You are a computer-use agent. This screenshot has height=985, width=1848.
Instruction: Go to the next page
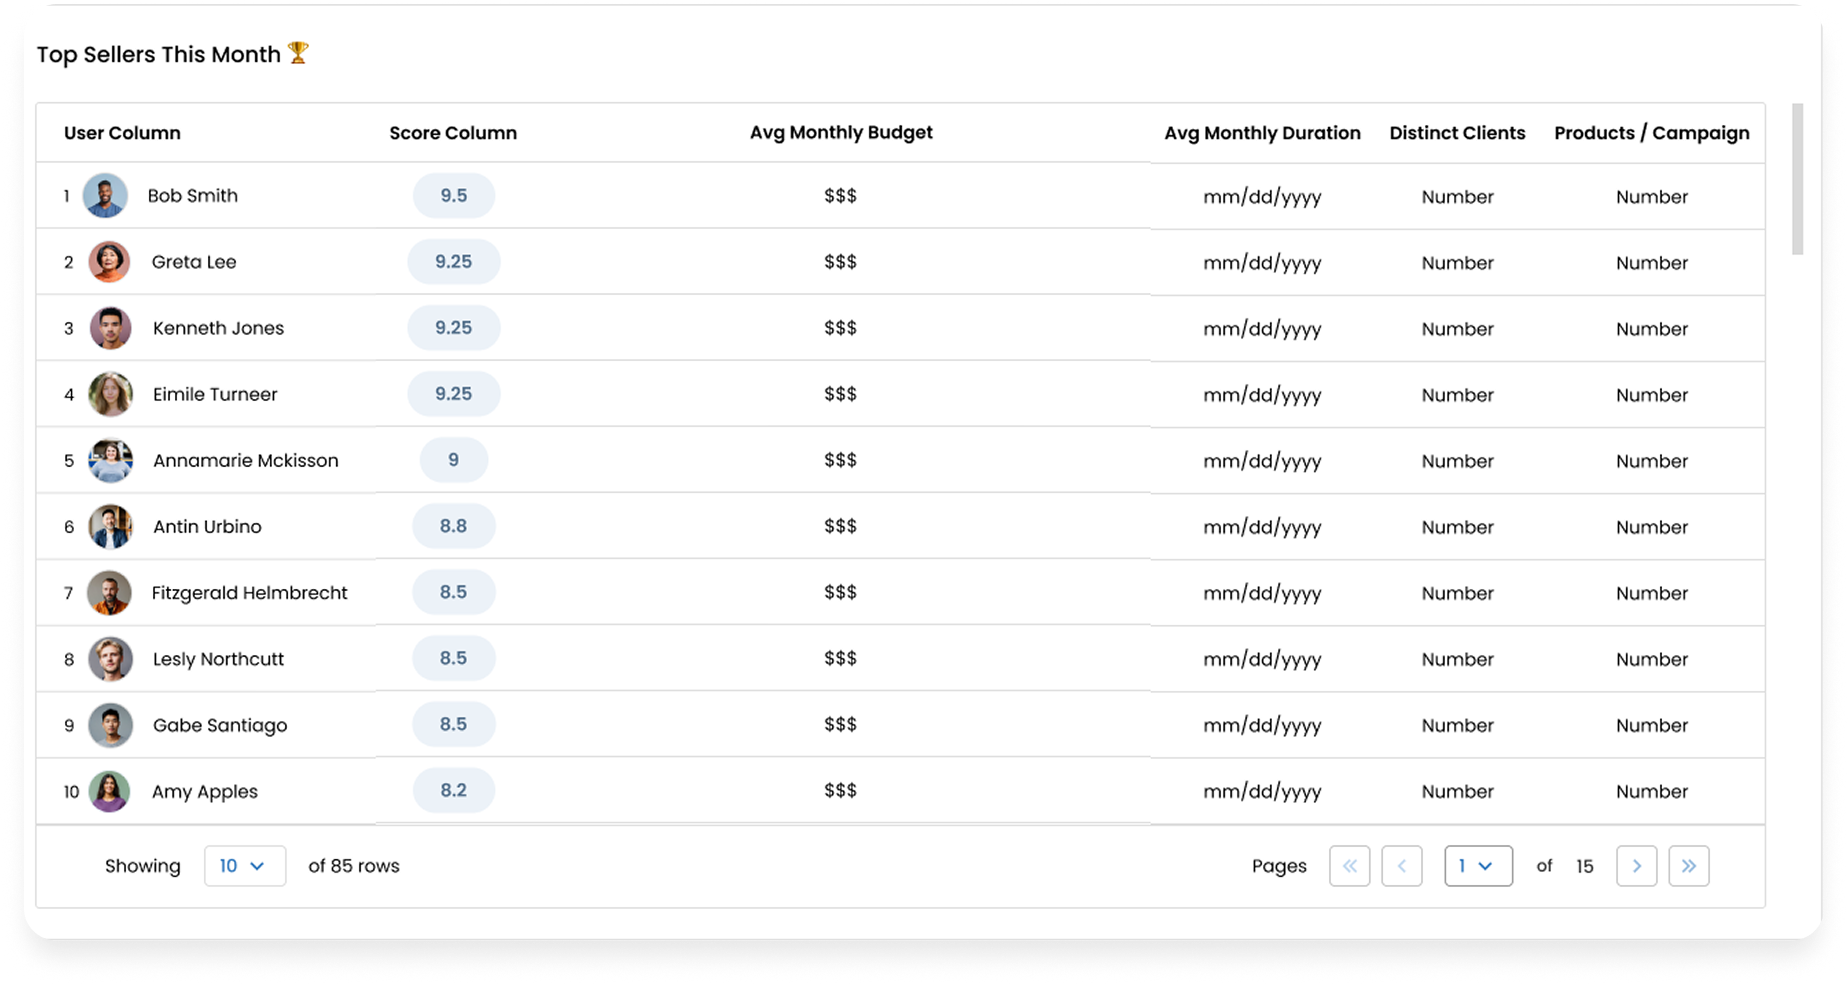click(1636, 866)
